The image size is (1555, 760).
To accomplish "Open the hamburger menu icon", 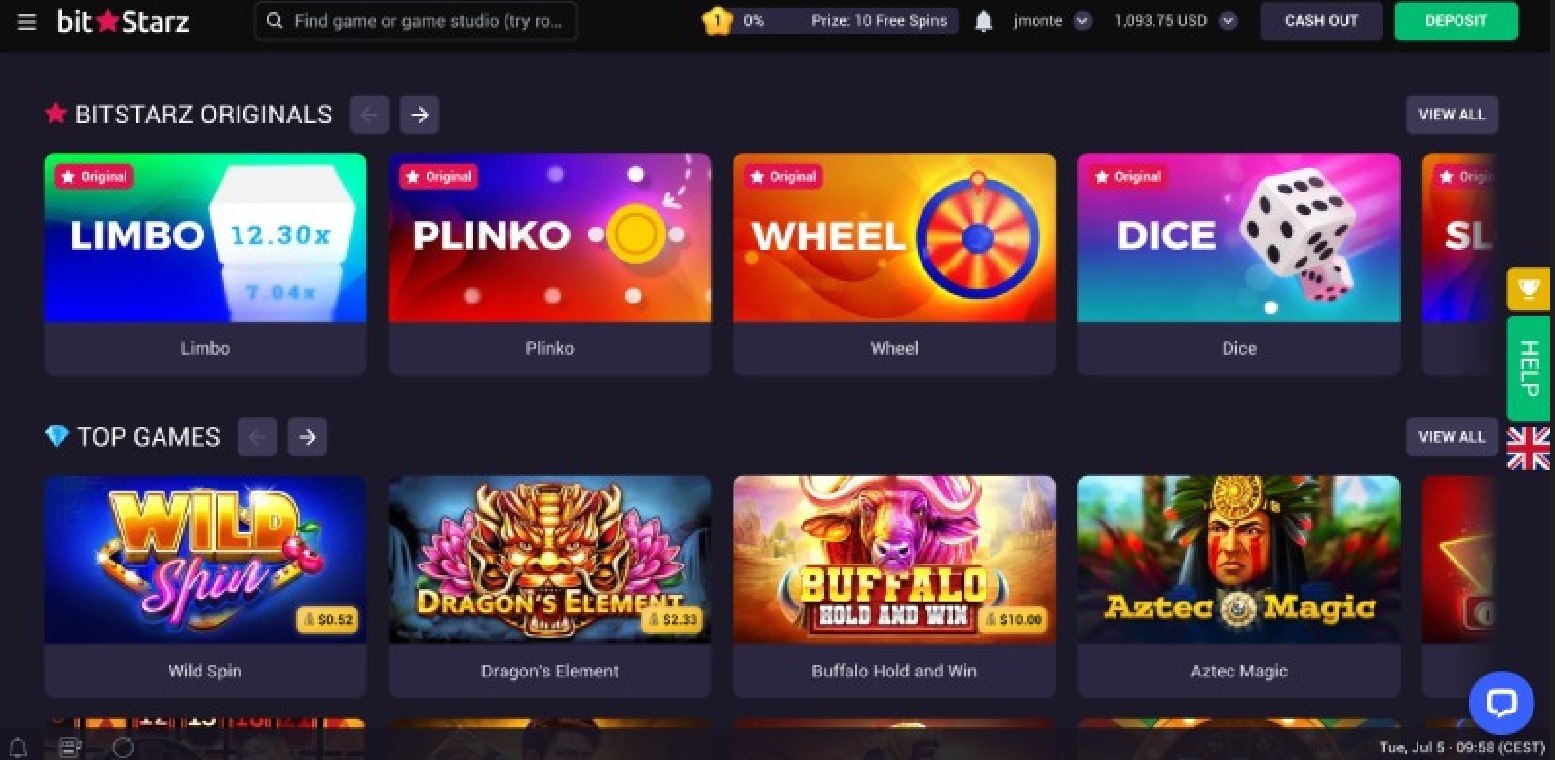I will tap(27, 21).
